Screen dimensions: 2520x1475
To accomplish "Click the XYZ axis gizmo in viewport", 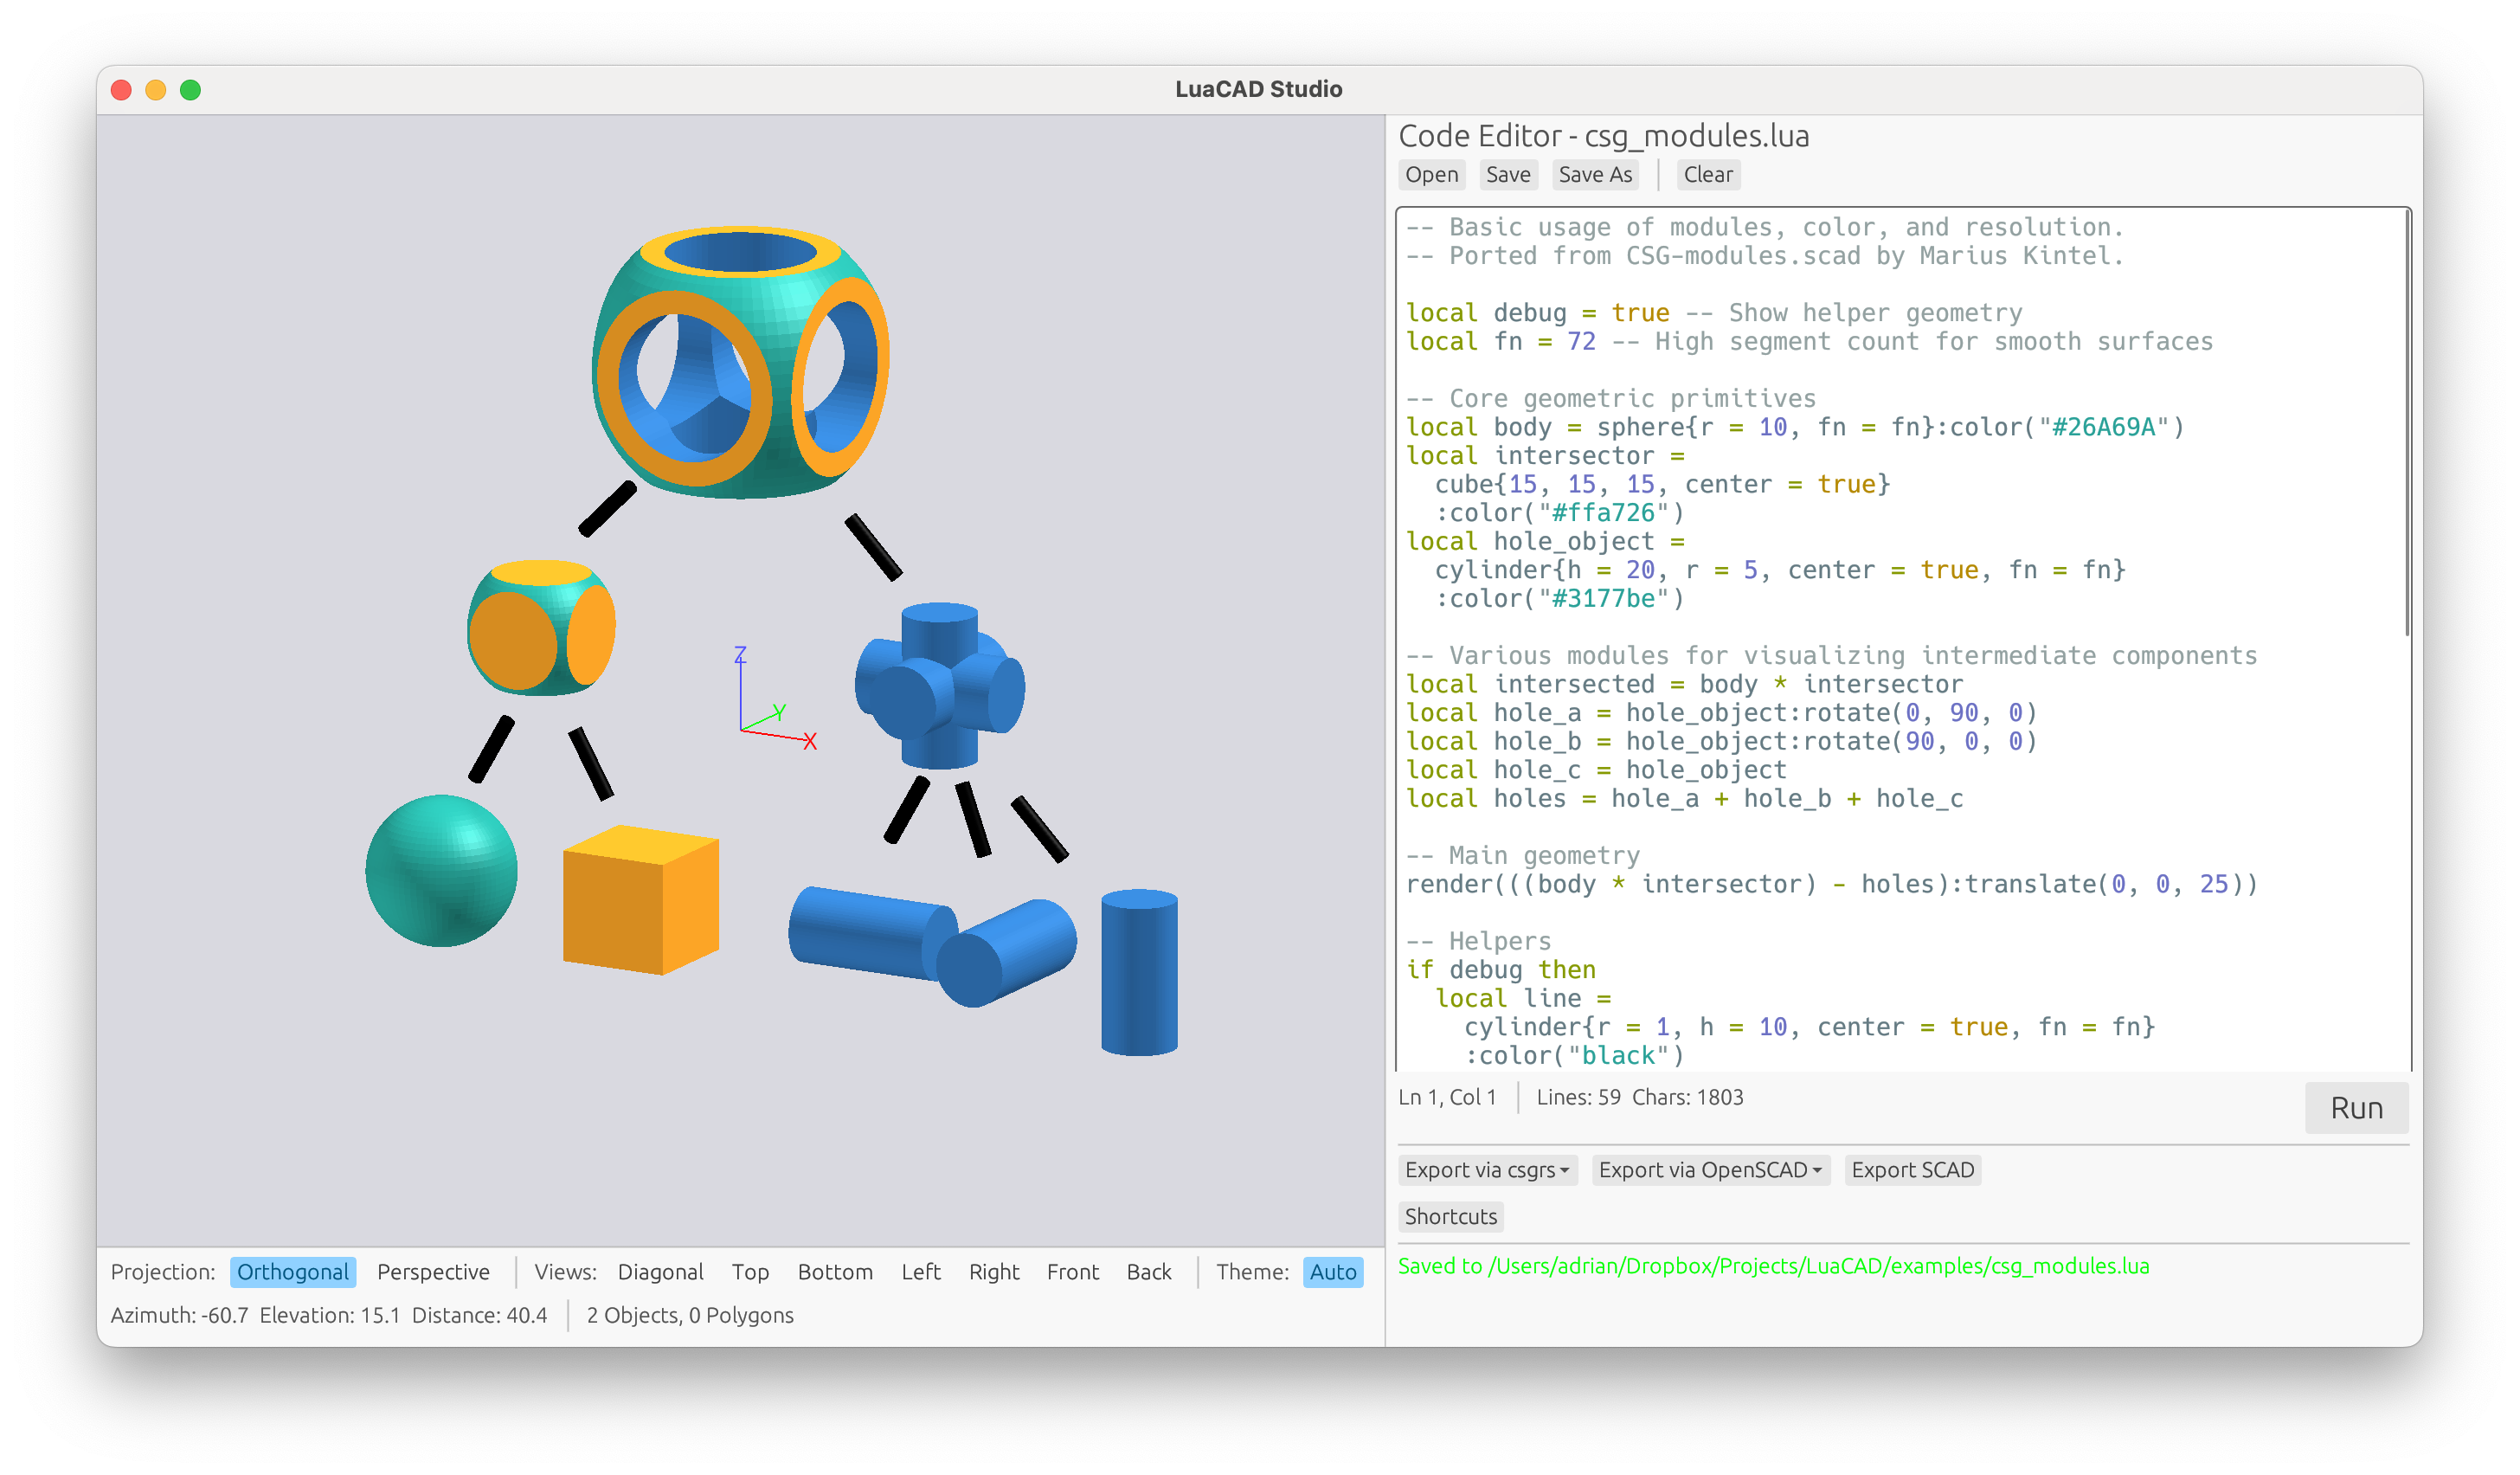I will [x=775, y=698].
